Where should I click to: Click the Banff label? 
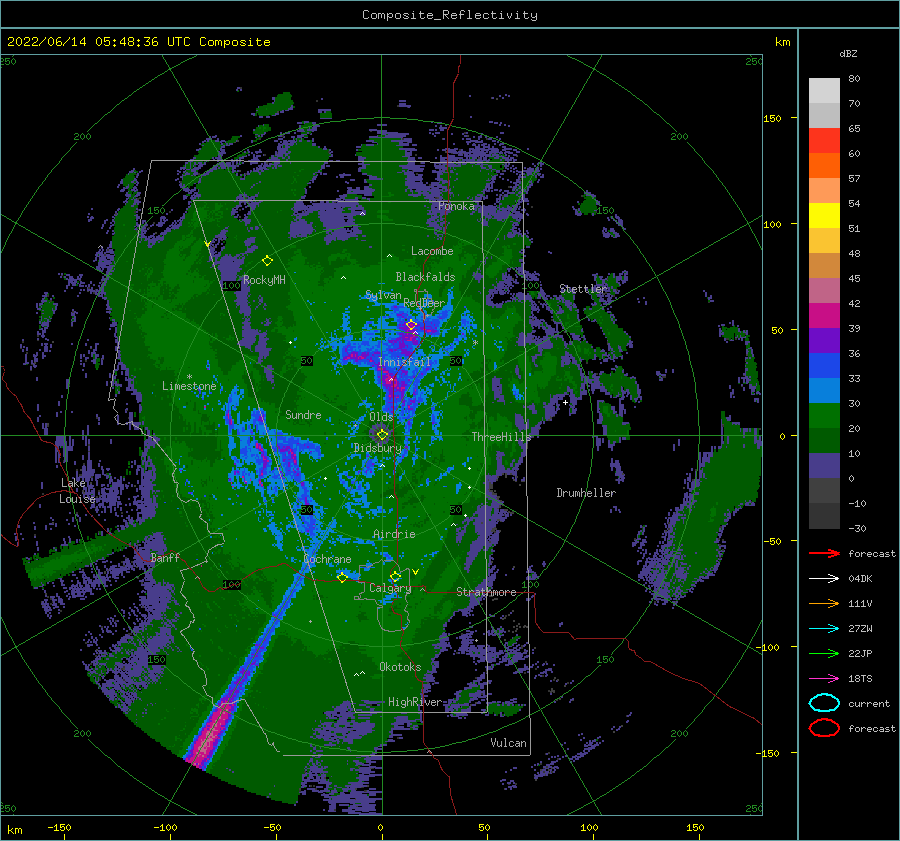point(165,557)
